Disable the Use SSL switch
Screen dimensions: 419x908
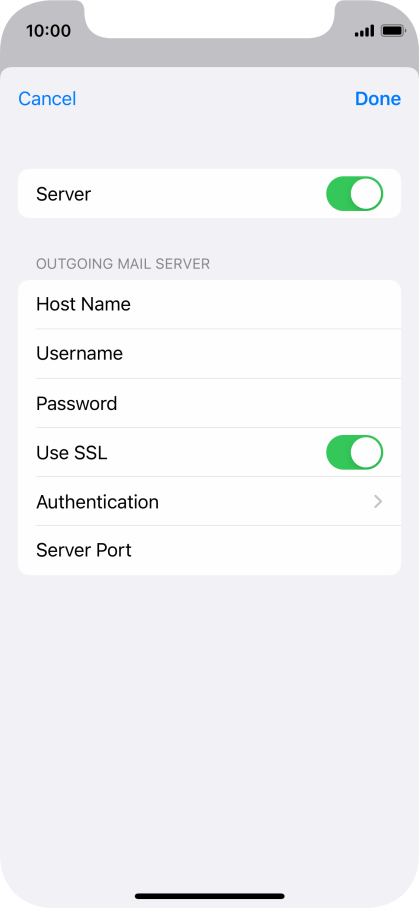tap(354, 453)
